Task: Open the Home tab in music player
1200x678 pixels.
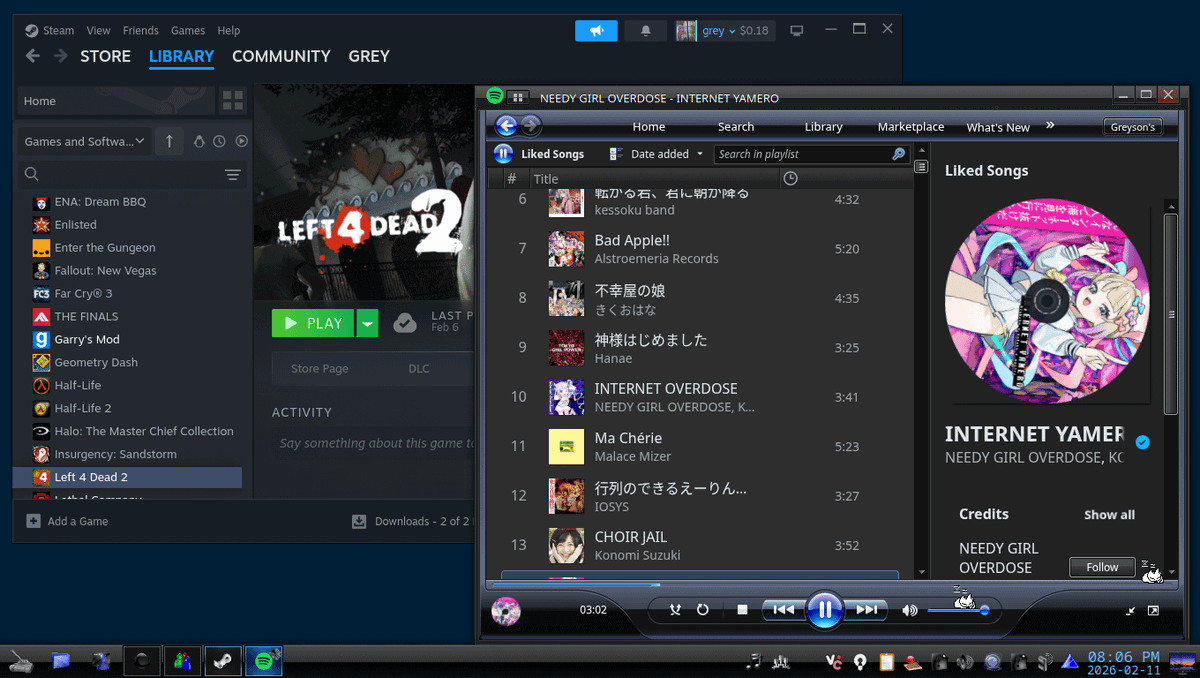Action: pos(648,127)
